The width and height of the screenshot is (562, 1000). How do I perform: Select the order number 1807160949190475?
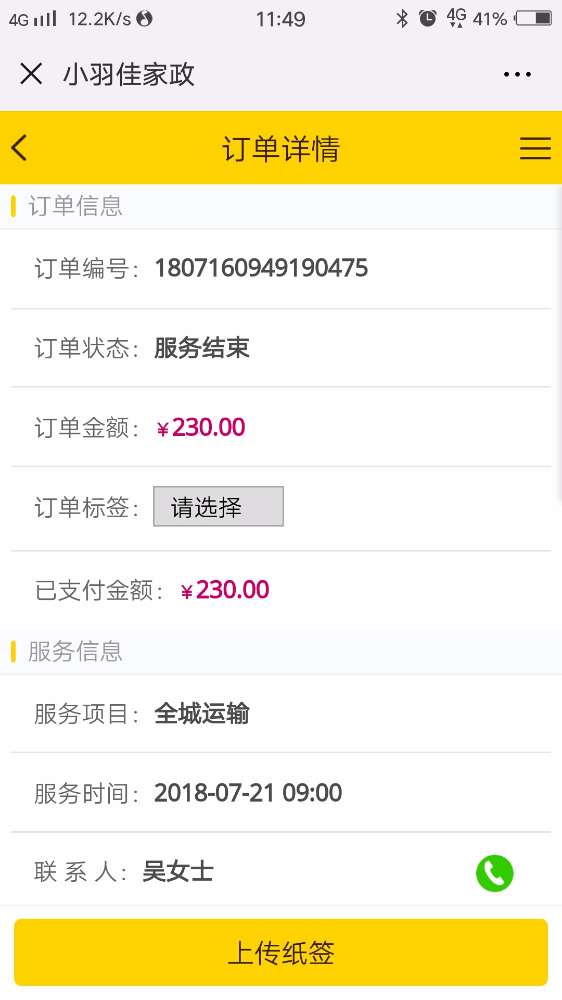261,268
